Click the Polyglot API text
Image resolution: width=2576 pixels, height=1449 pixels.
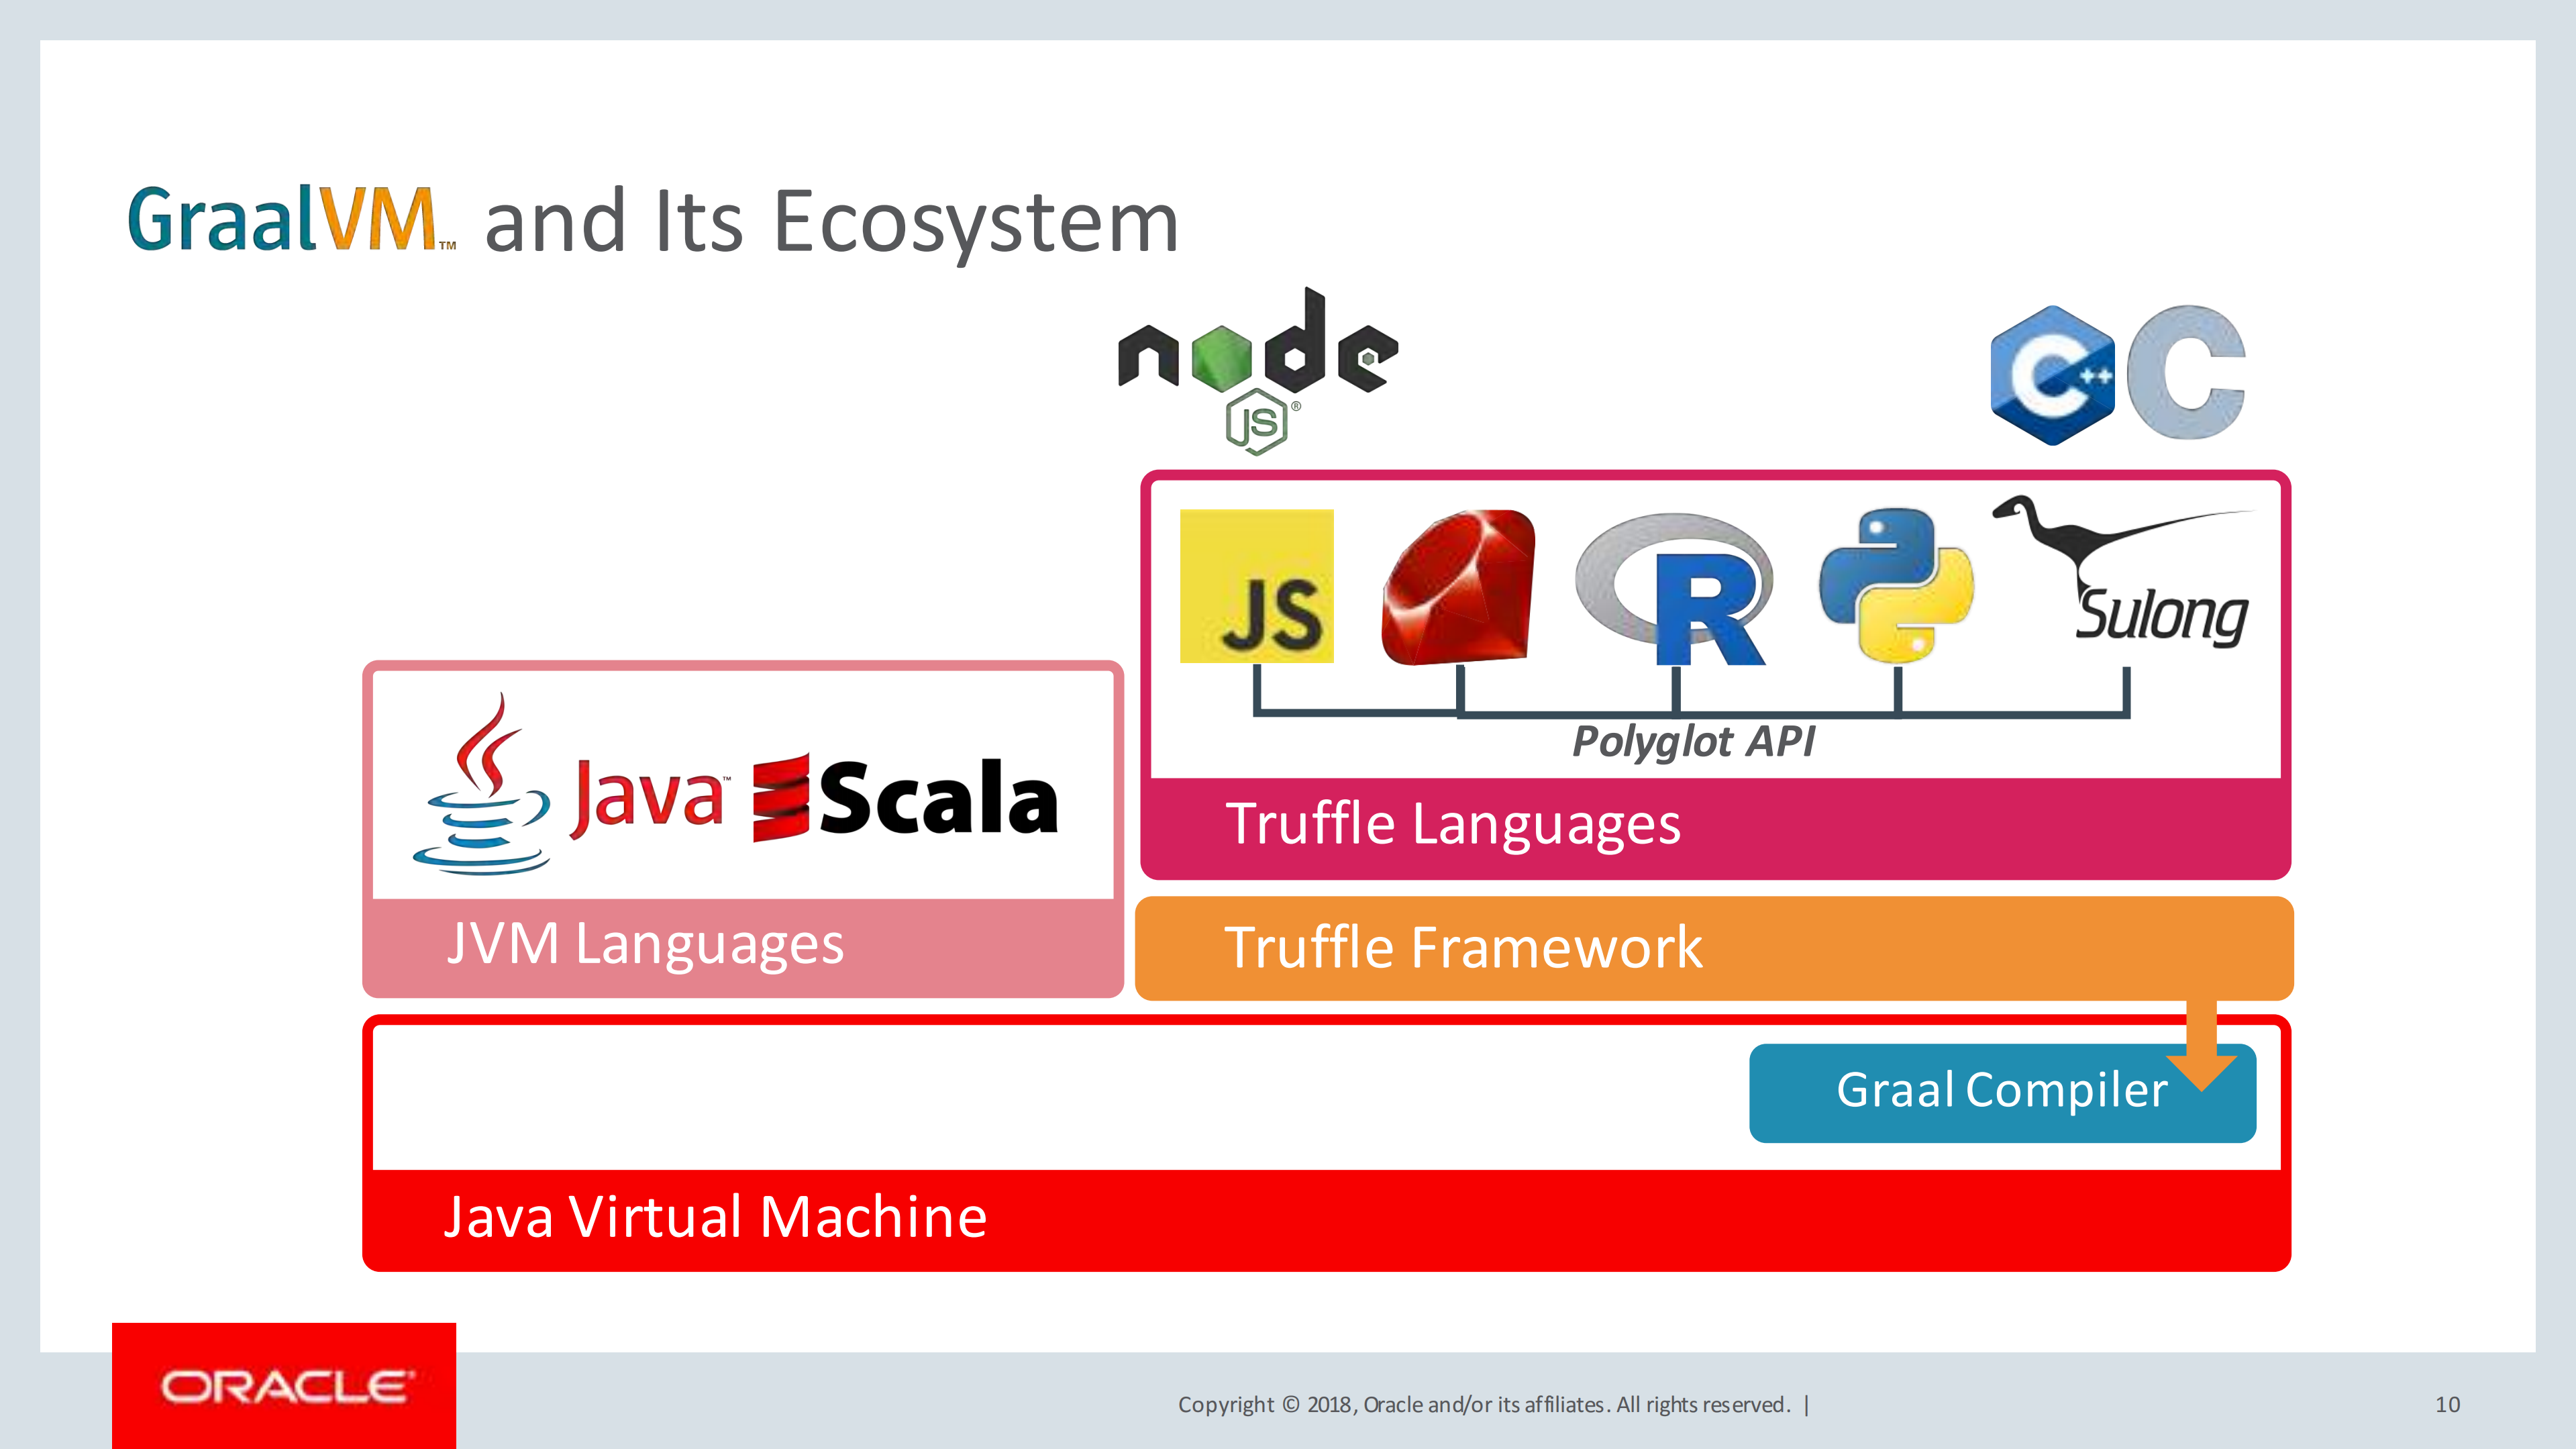coord(1693,742)
